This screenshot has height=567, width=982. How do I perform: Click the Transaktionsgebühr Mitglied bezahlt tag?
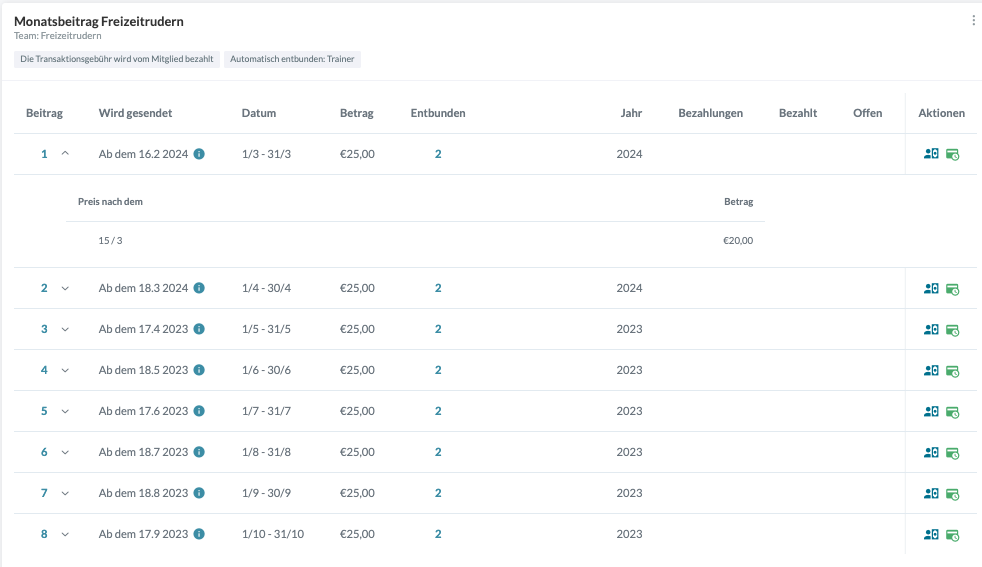tap(117, 59)
